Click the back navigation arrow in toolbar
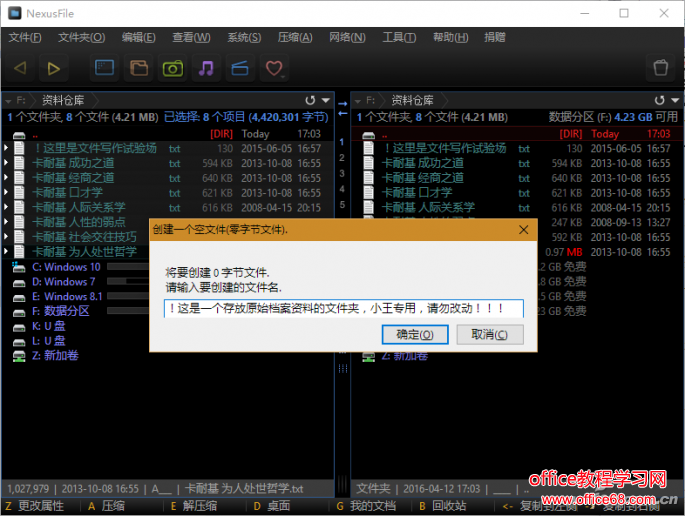The width and height of the screenshot is (685, 516). click(20, 68)
